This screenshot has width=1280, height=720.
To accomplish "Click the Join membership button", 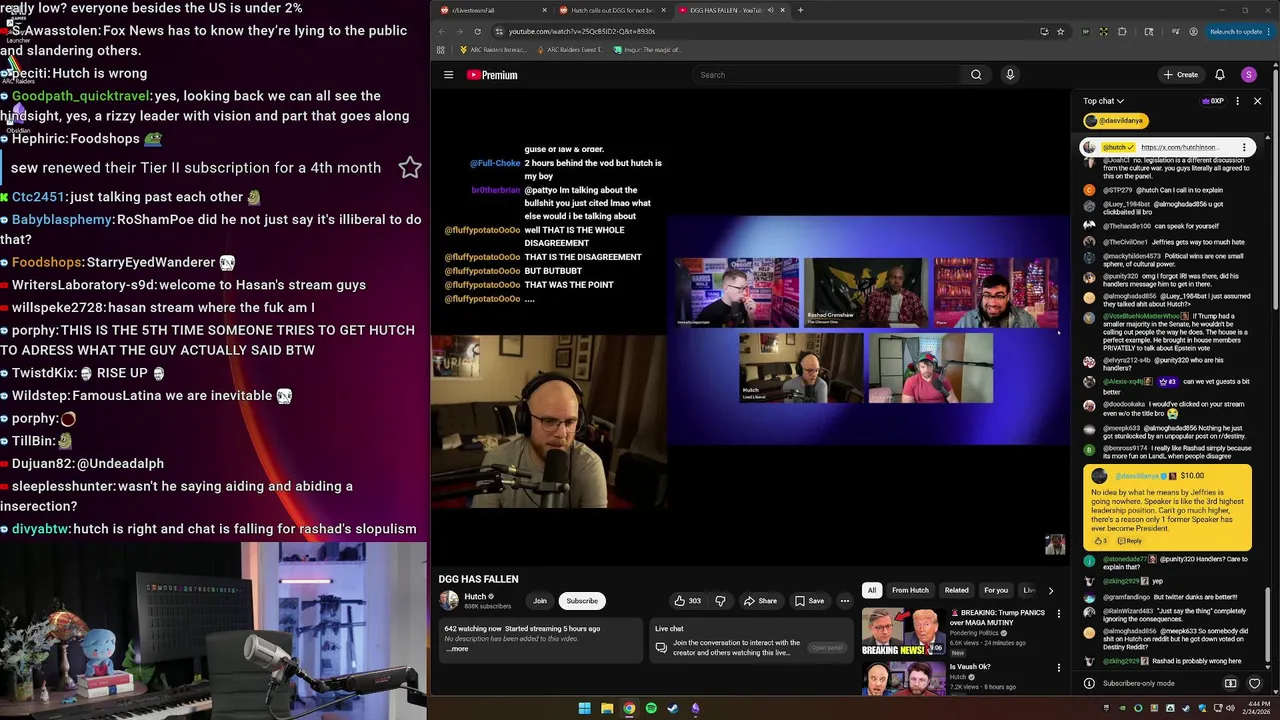I will pos(540,601).
